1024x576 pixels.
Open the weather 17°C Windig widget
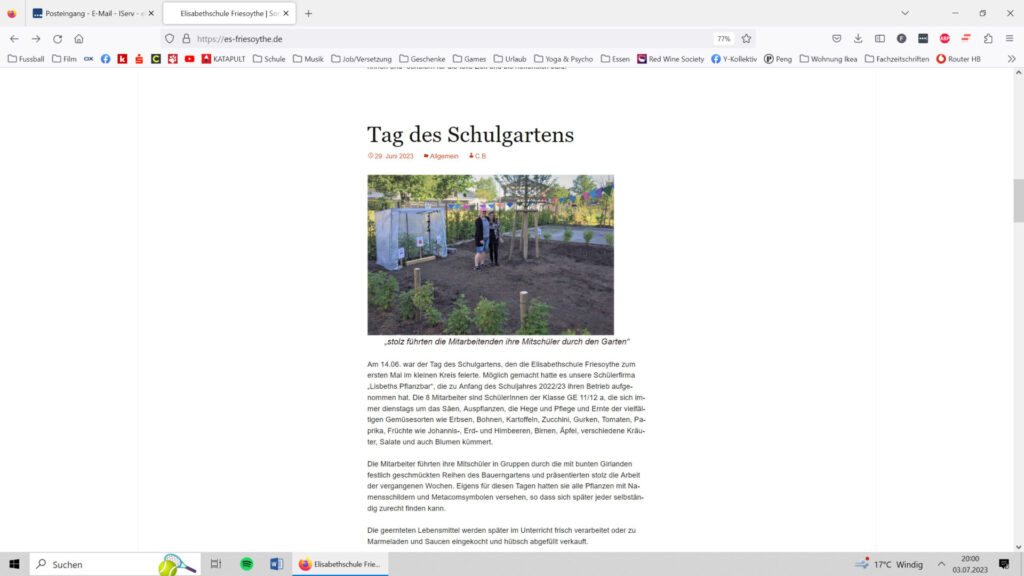click(889, 564)
